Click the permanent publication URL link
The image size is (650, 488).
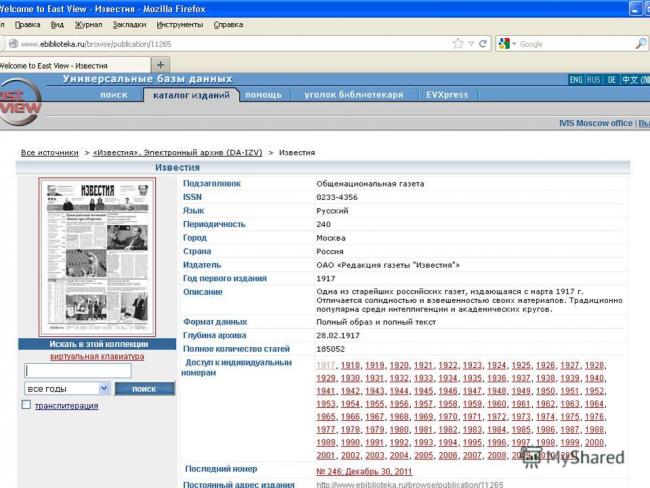(x=410, y=484)
